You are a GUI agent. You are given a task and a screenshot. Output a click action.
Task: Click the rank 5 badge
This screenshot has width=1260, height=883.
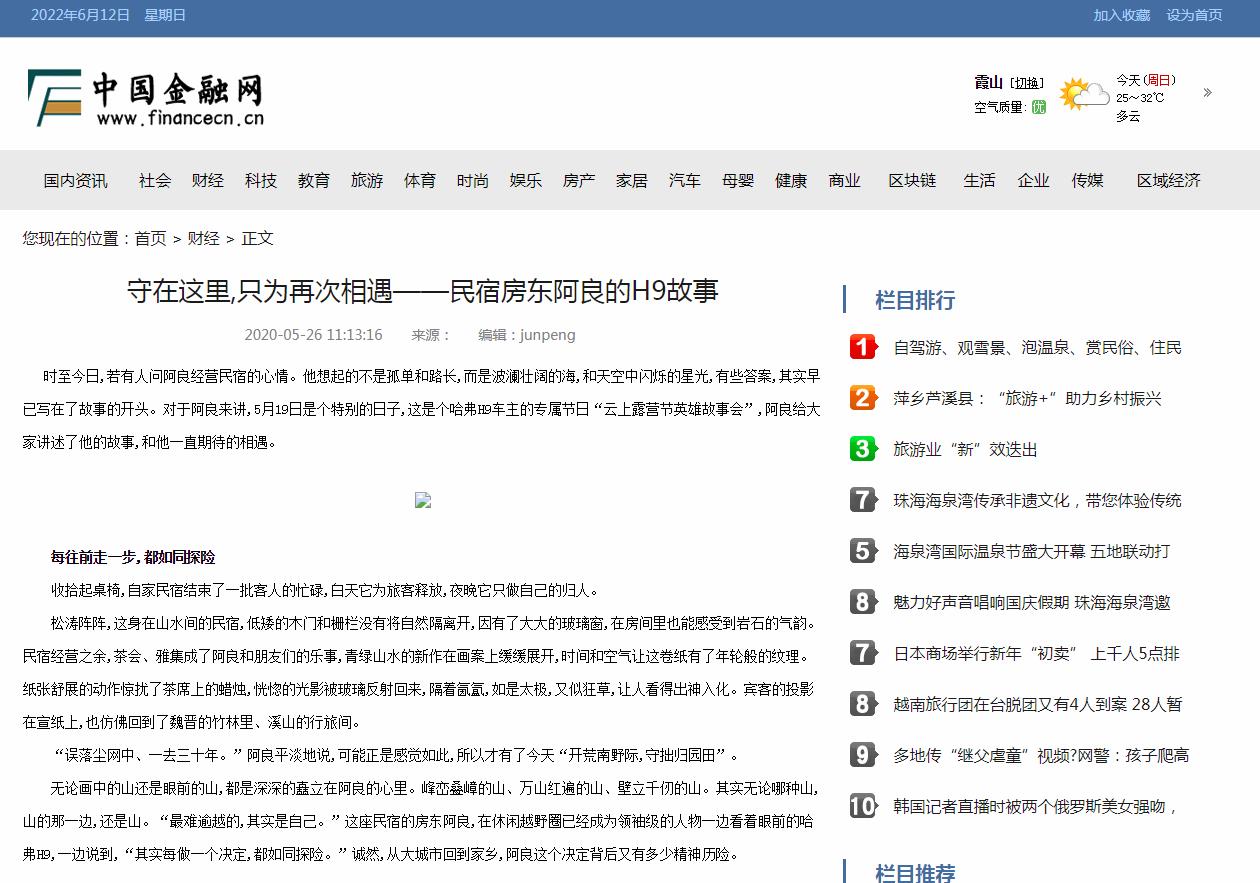pyautogui.click(x=863, y=551)
